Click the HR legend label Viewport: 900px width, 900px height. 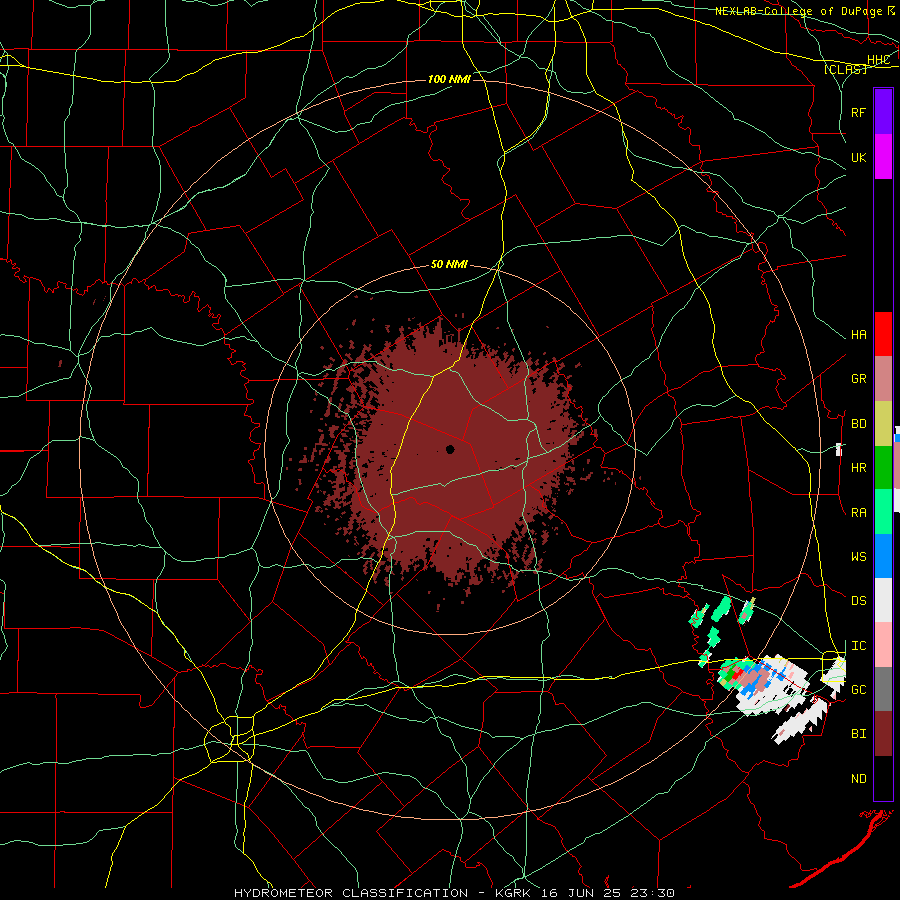pyautogui.click(x=859, y=468)
